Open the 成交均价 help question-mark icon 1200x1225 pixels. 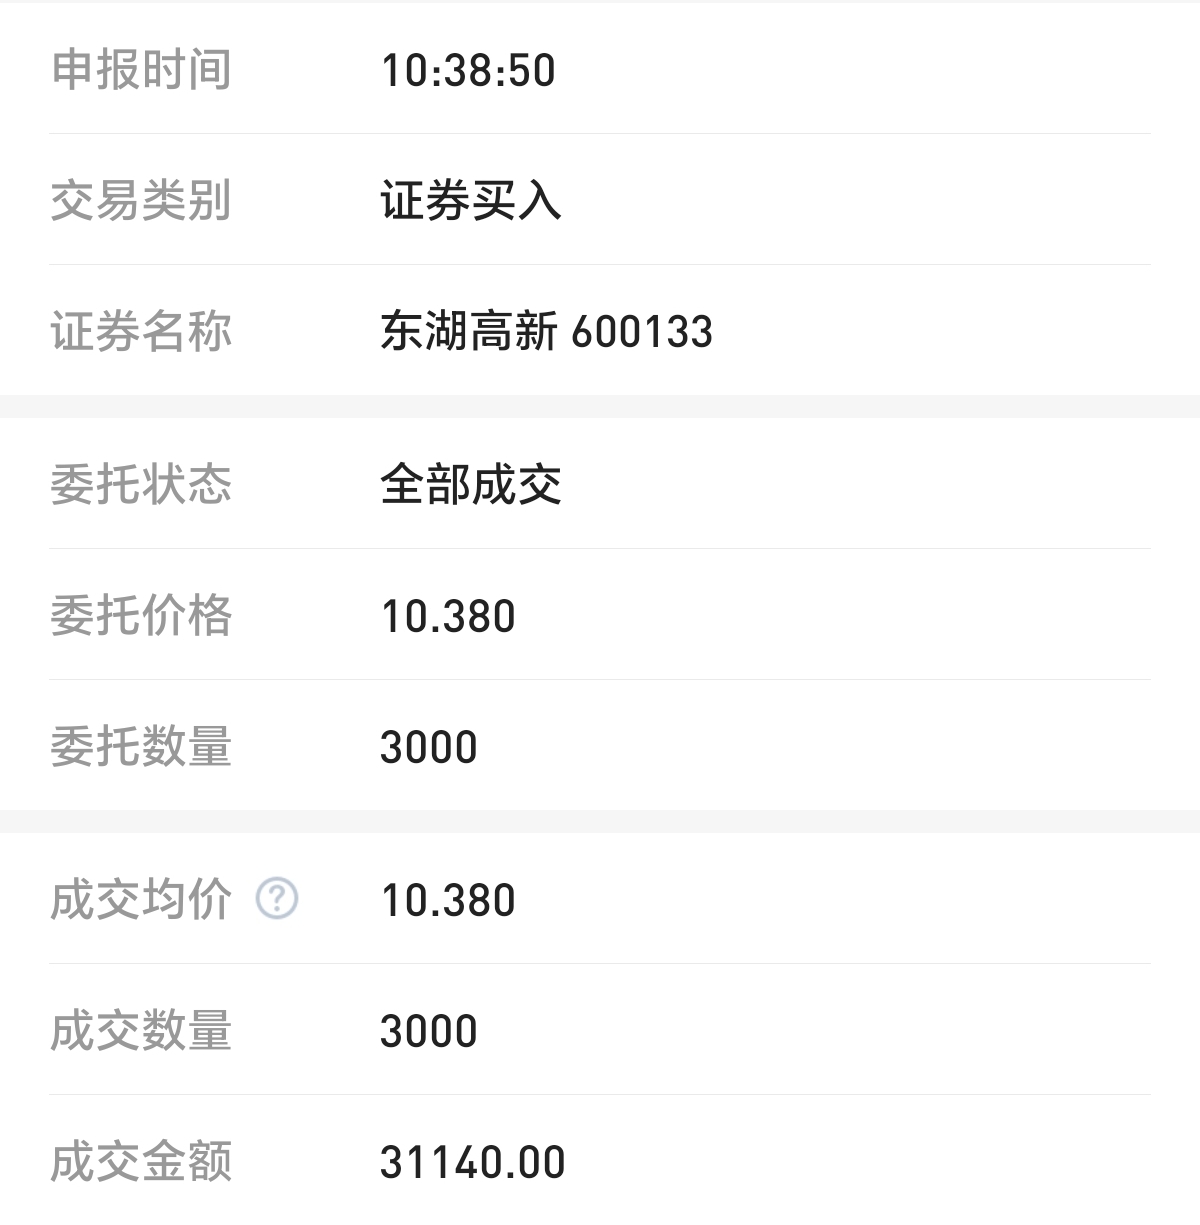click(x=277, y=899)
